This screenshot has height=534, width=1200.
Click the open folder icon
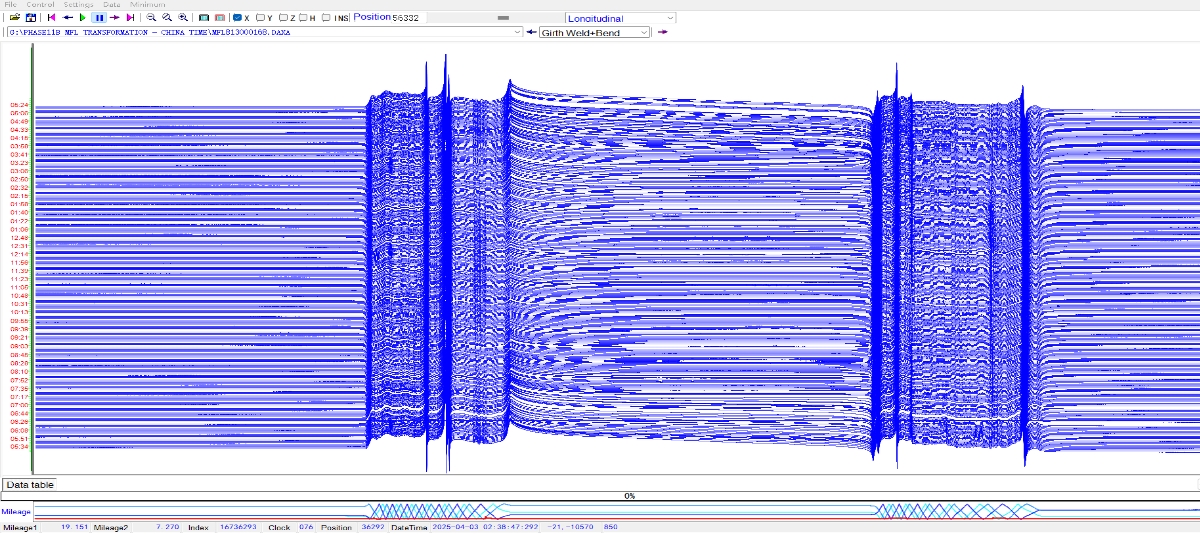[15, 18]
